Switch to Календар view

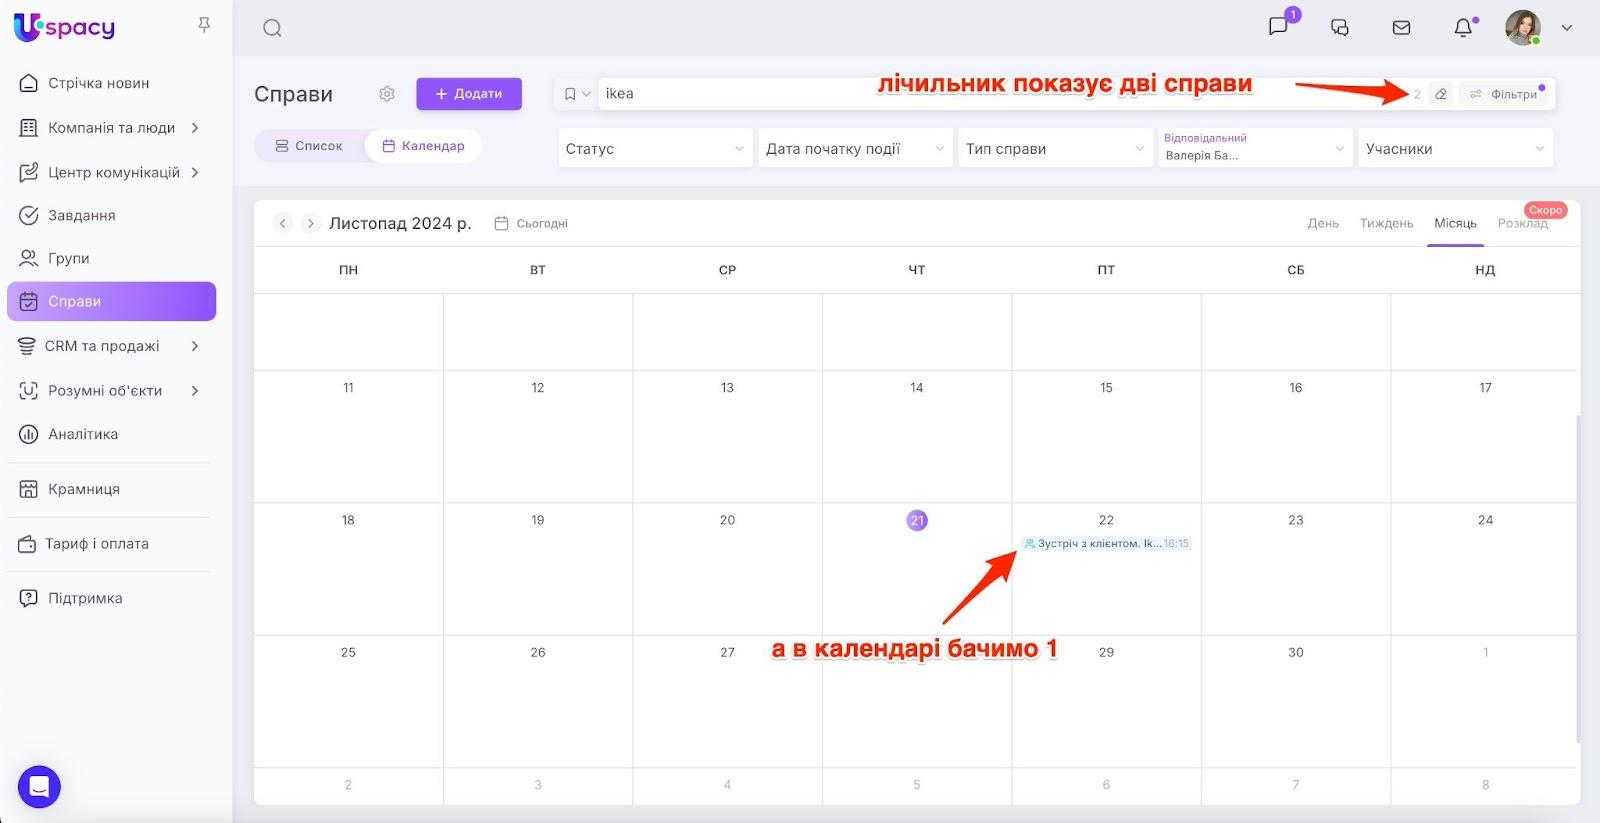coord(423,146)
